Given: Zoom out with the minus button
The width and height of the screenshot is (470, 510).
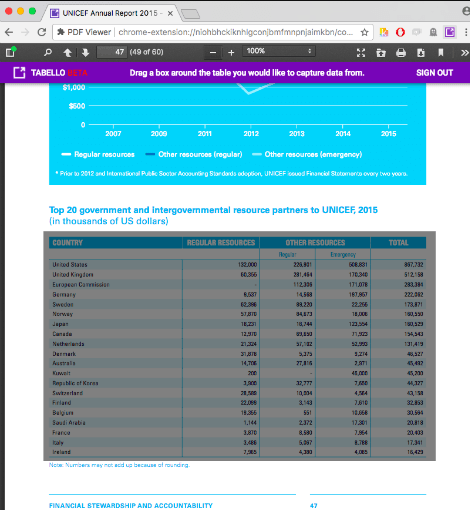Looking at the screenshot, I should tap(213, 53).
